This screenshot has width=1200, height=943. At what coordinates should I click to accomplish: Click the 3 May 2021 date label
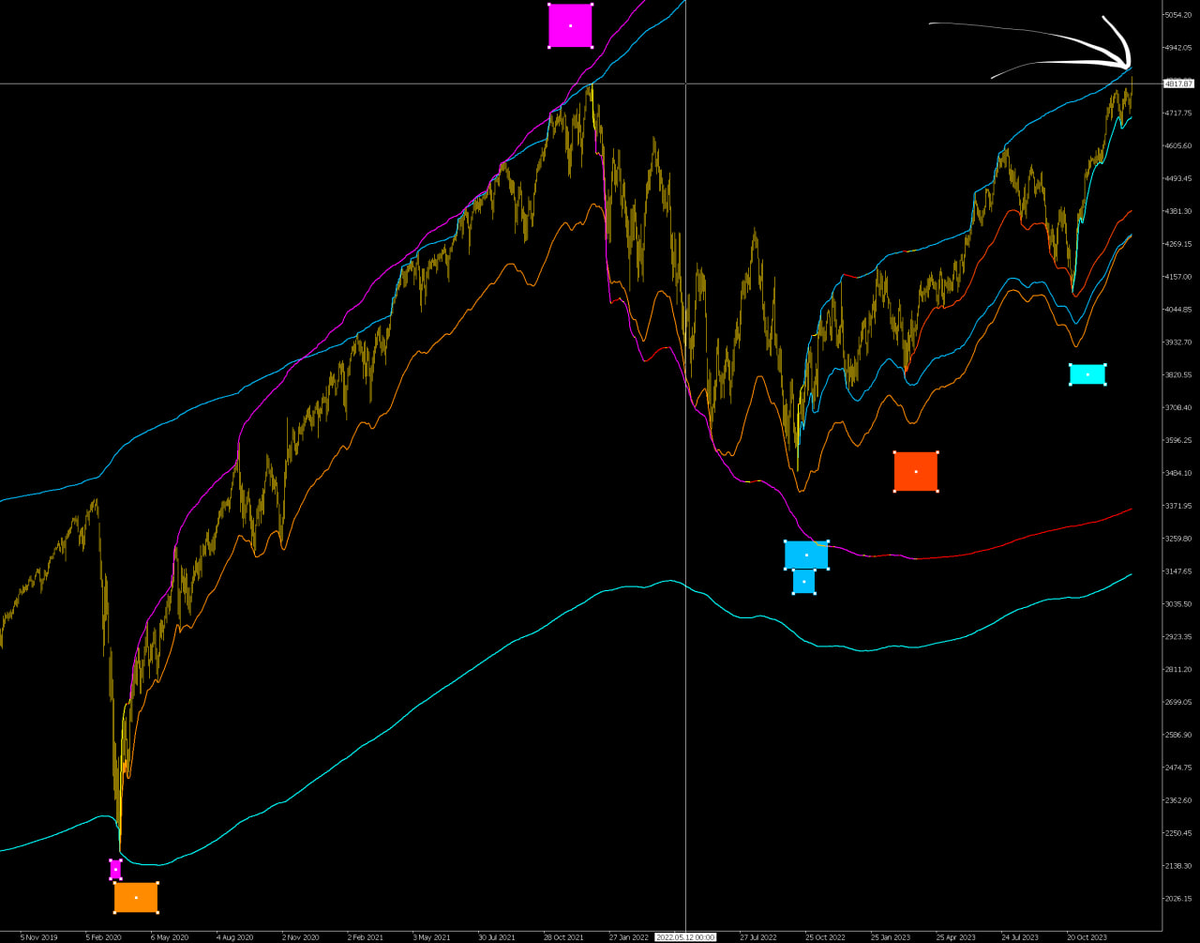click(431, 938)
